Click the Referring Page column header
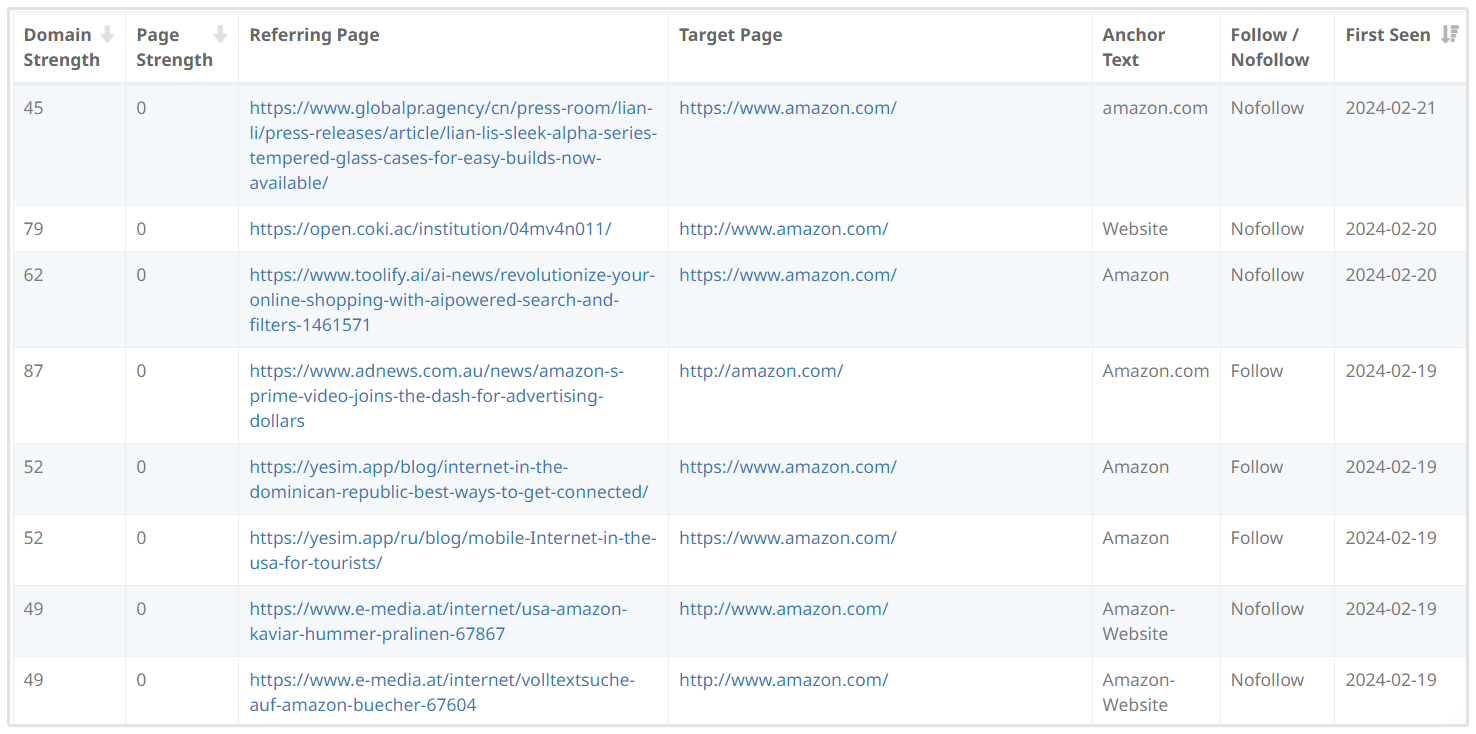Image resolution: width=1476 pixels, height=734 pixels. 314,35
